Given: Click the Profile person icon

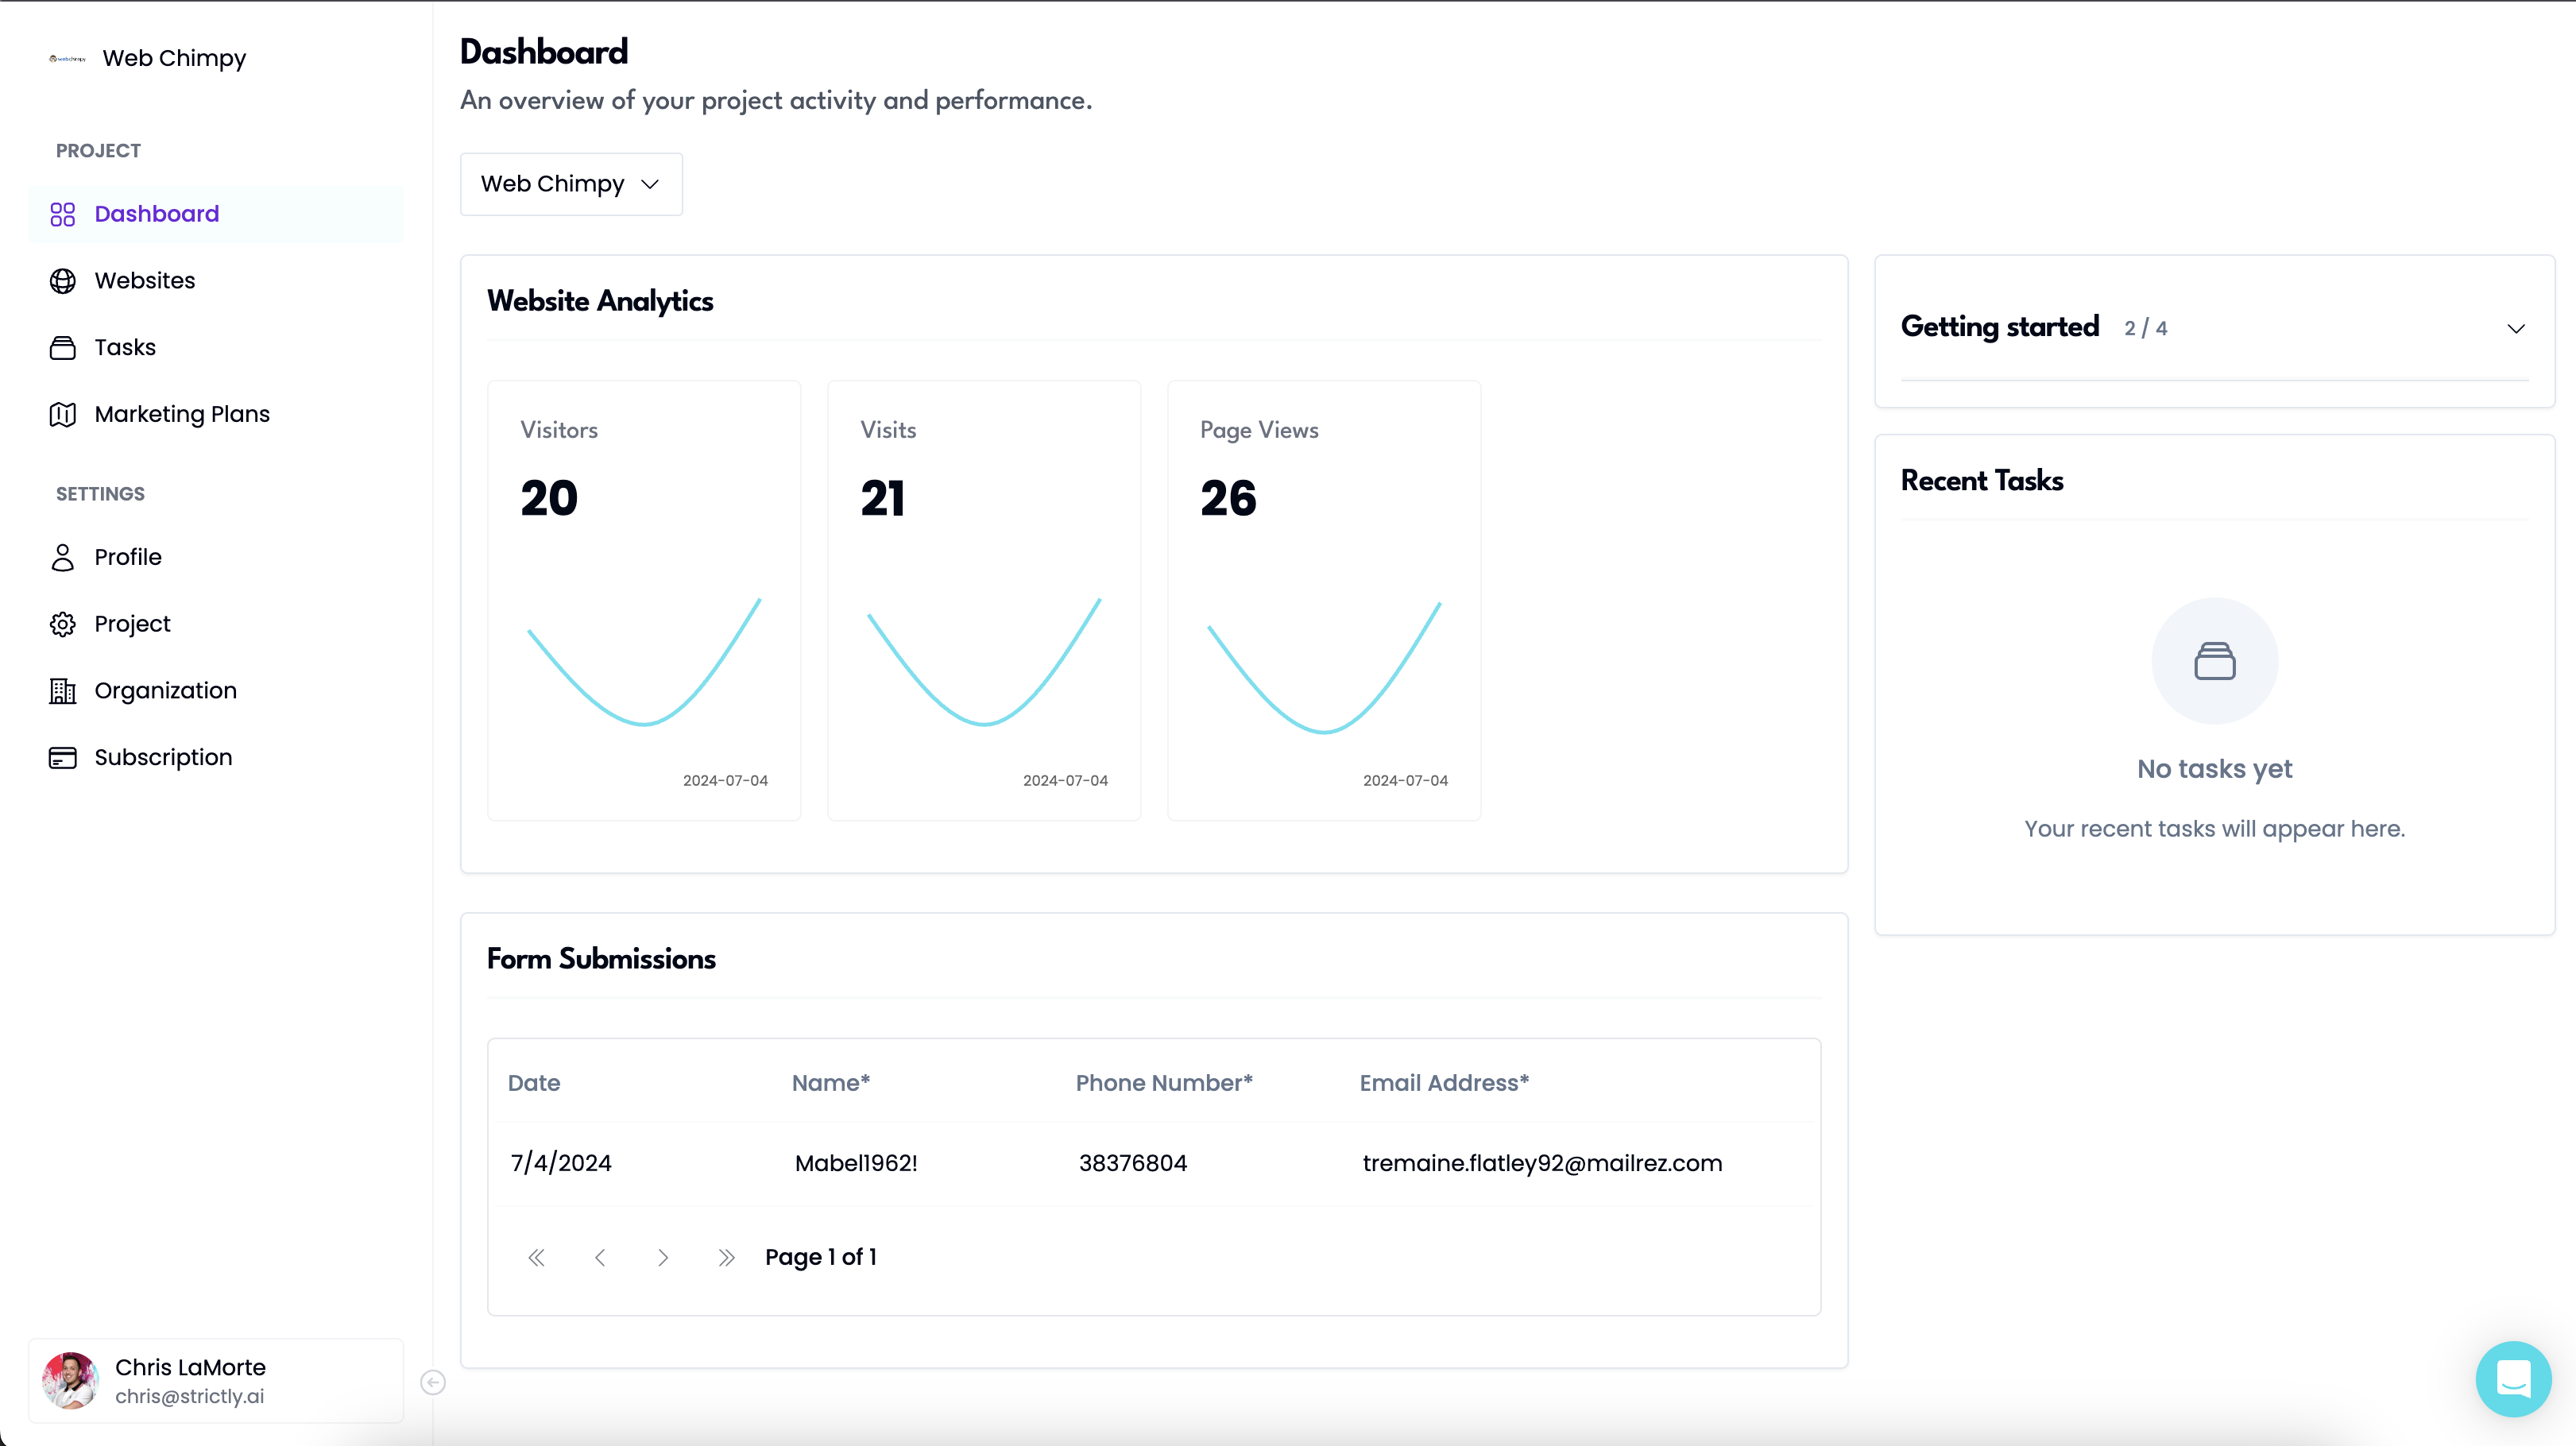Looking at the screenshot, I should (x=62, y=557).
